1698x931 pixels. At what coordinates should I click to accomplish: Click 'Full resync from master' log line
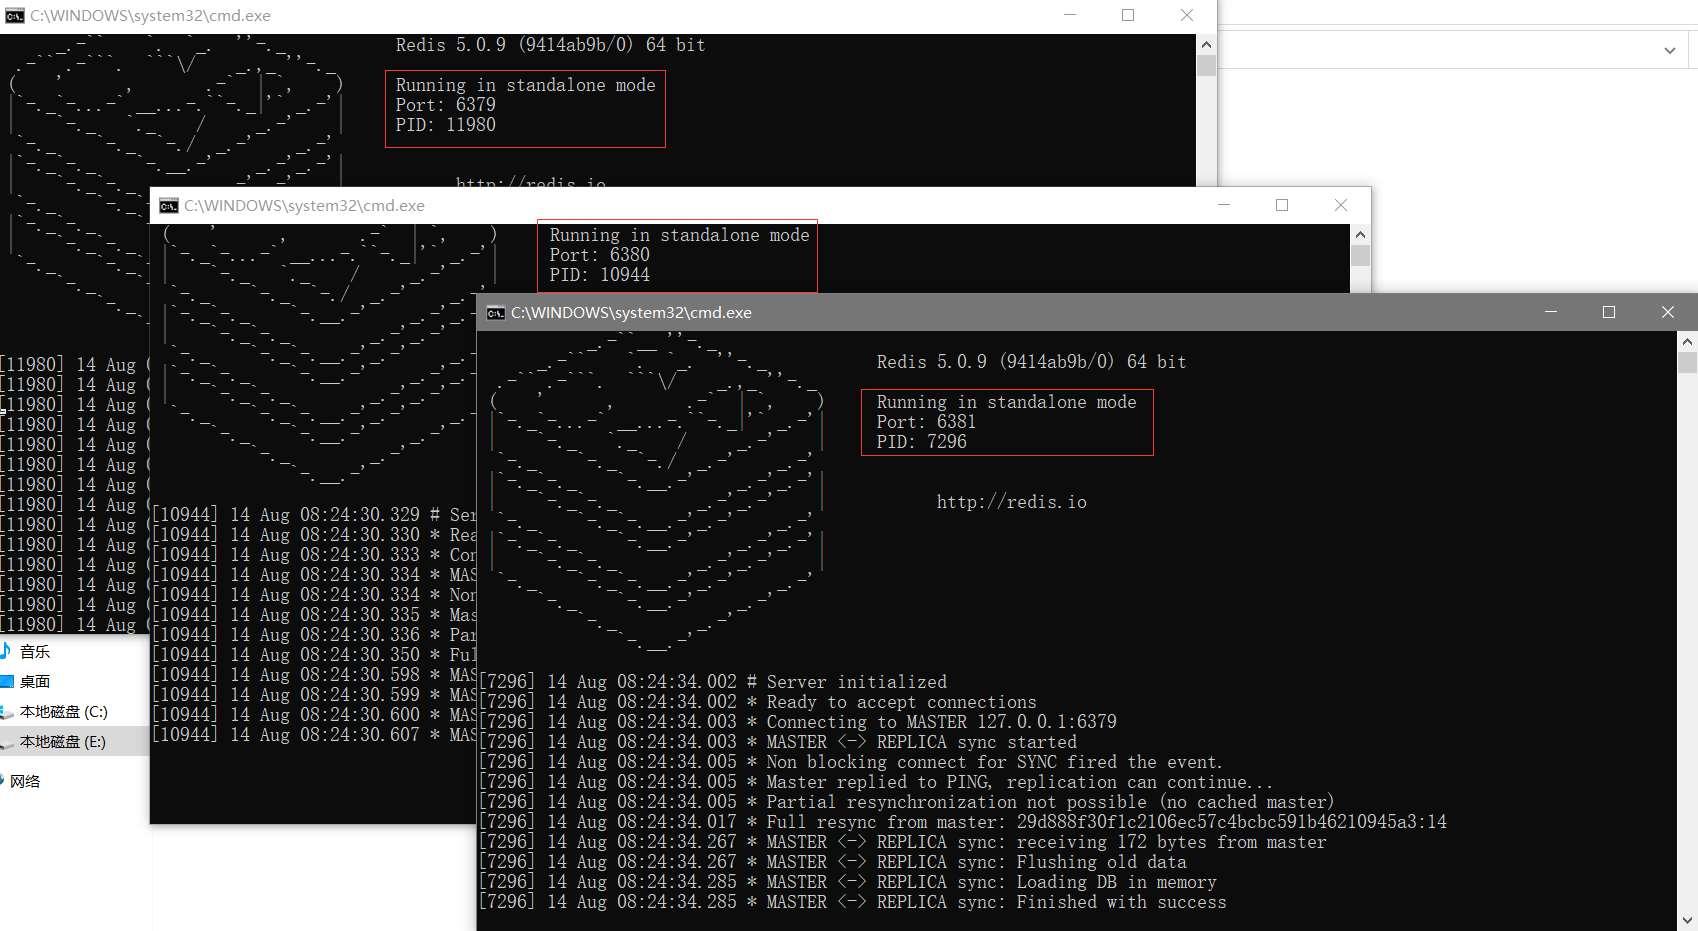(x=962, y=822)
